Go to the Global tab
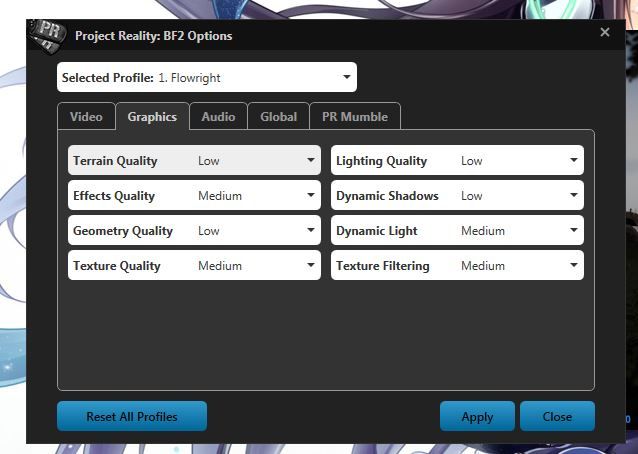This screenshot has height=454, width=638. [278, 117]
